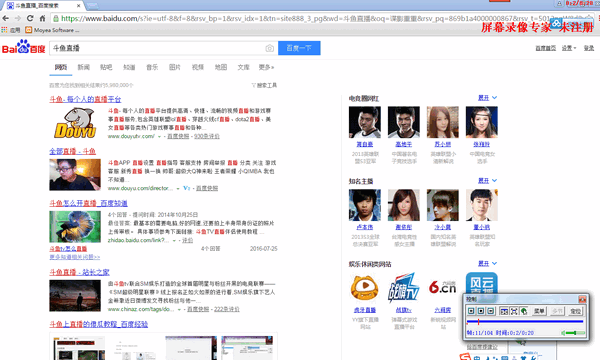Open the Moyea Software bookmark
Viewport: 600px width, 360px height.
[x=52, y=30]
